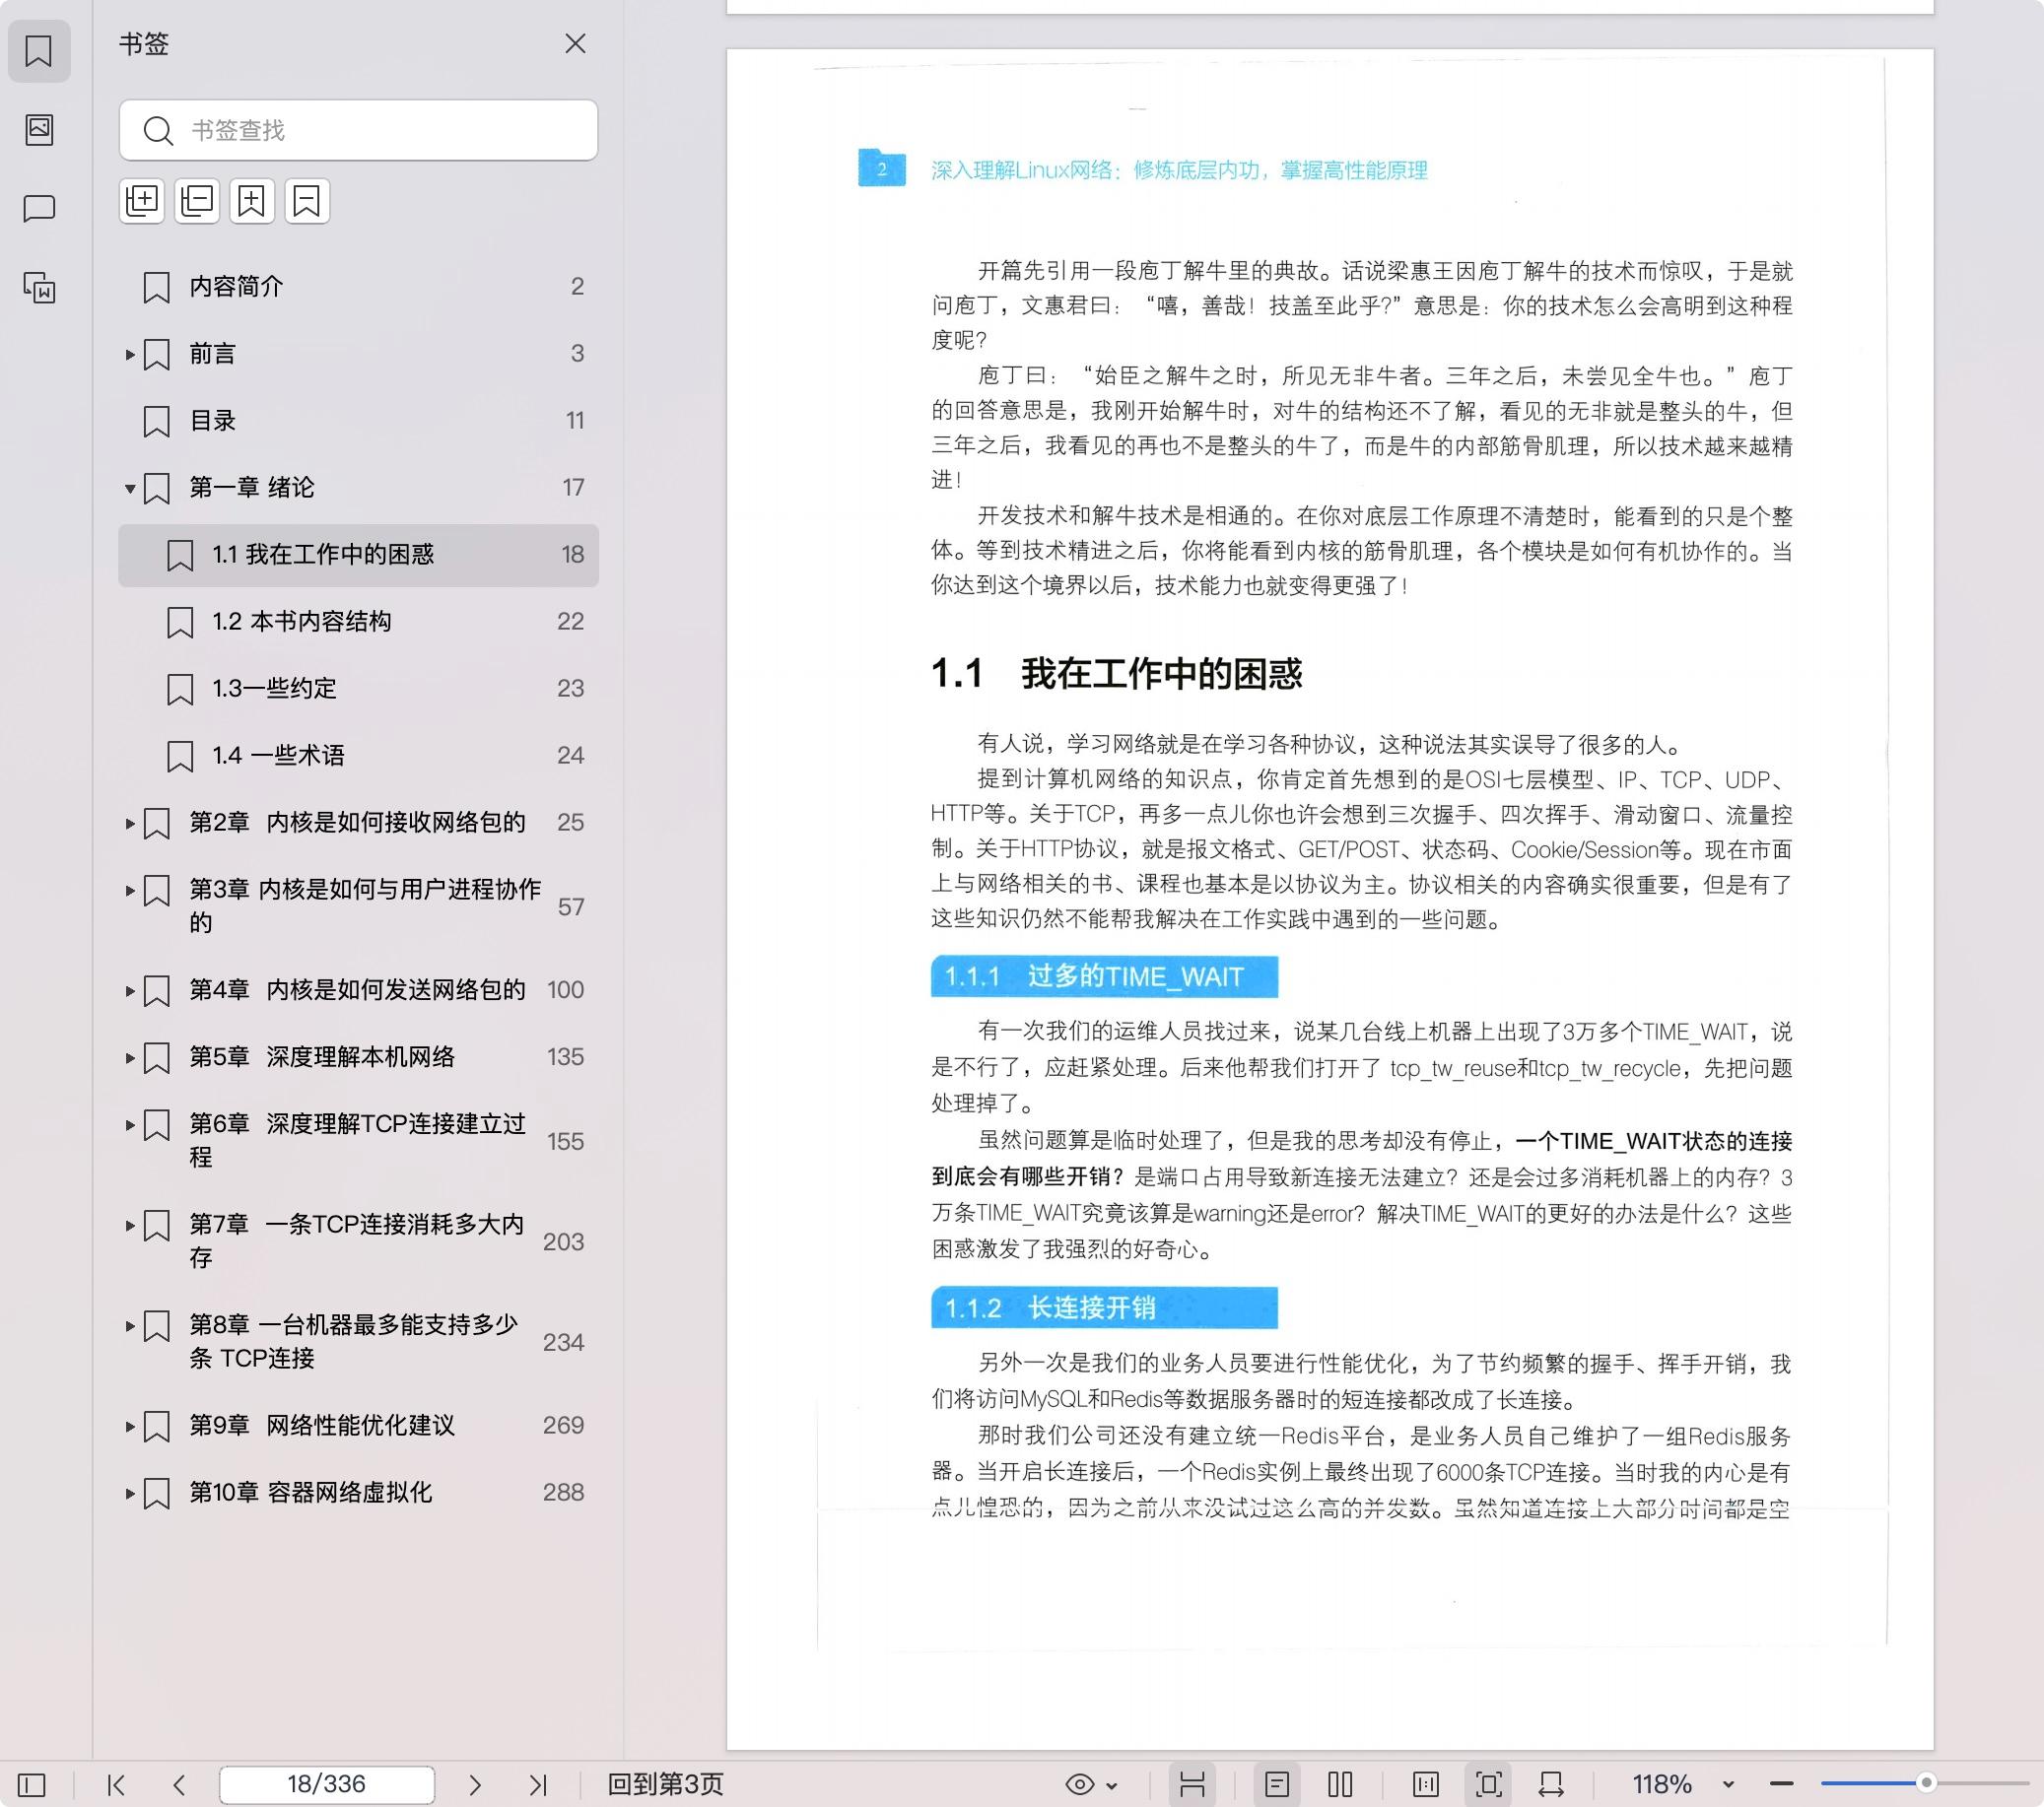
Task: Expand 第2章 内核是如何接收网络包的
Action: [x=130, y=823]
